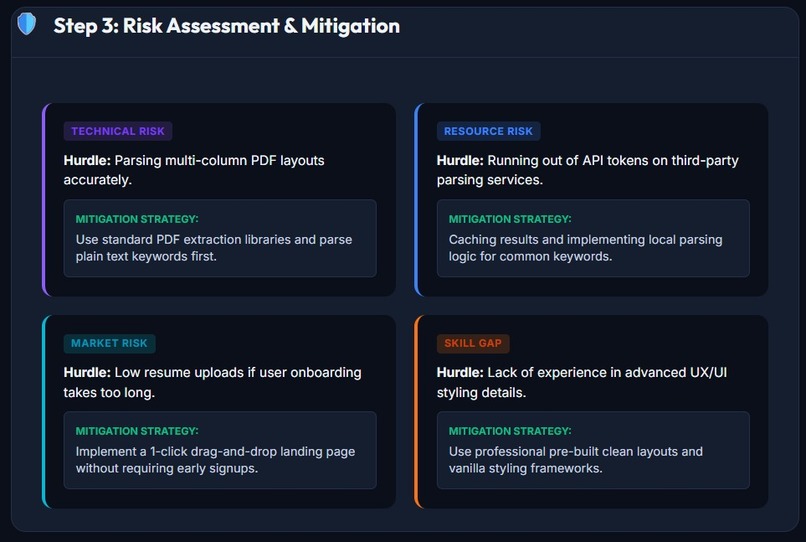Select the MARKET RISK badge
The width and height of the screenshot is (806, 542).
click(109, 344)
